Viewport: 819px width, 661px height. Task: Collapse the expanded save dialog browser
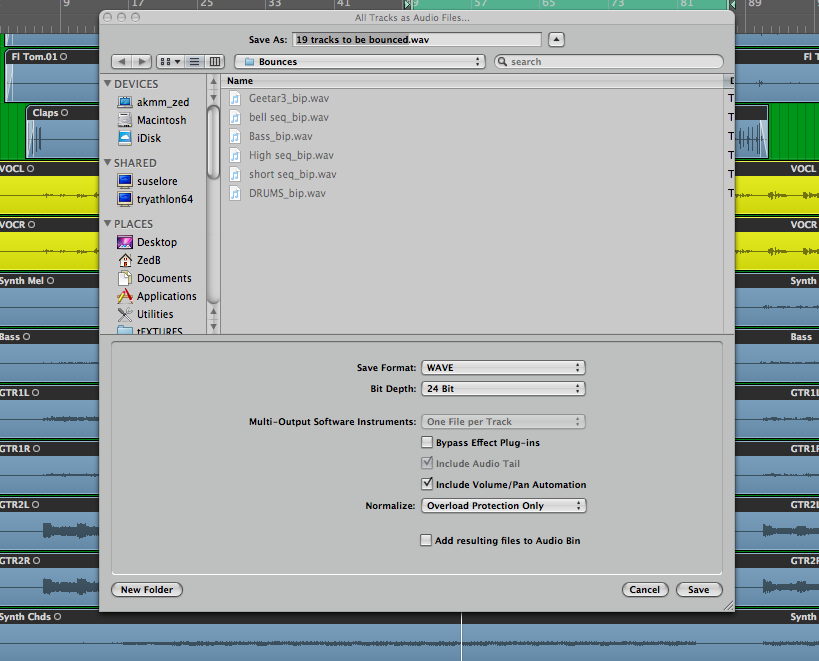(556, 40)
